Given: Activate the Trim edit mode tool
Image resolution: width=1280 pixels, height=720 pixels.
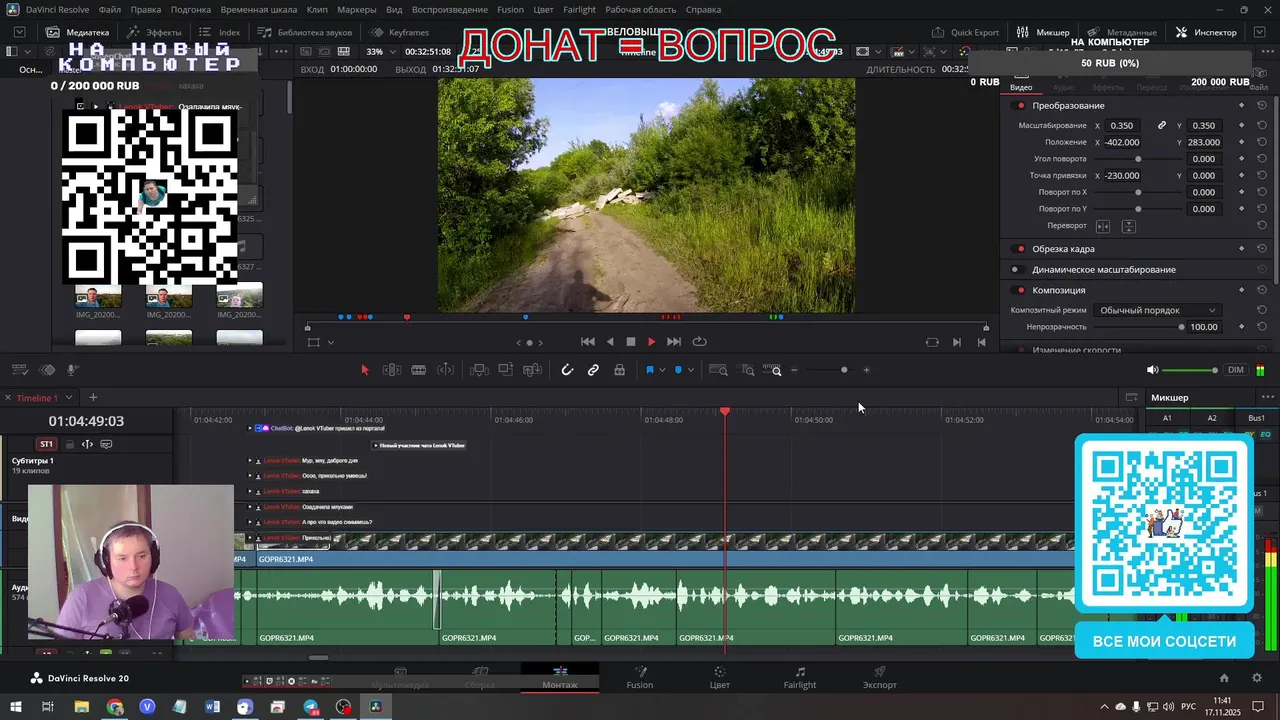Looking at the screenshot, I should (392, 370).
